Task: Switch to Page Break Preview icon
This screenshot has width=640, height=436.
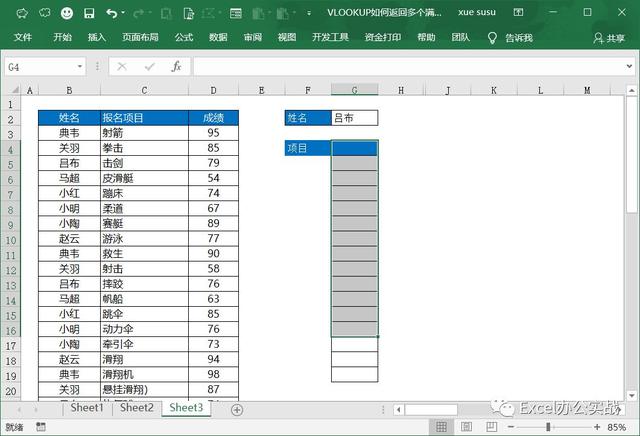Action: (x=491, y=427)
